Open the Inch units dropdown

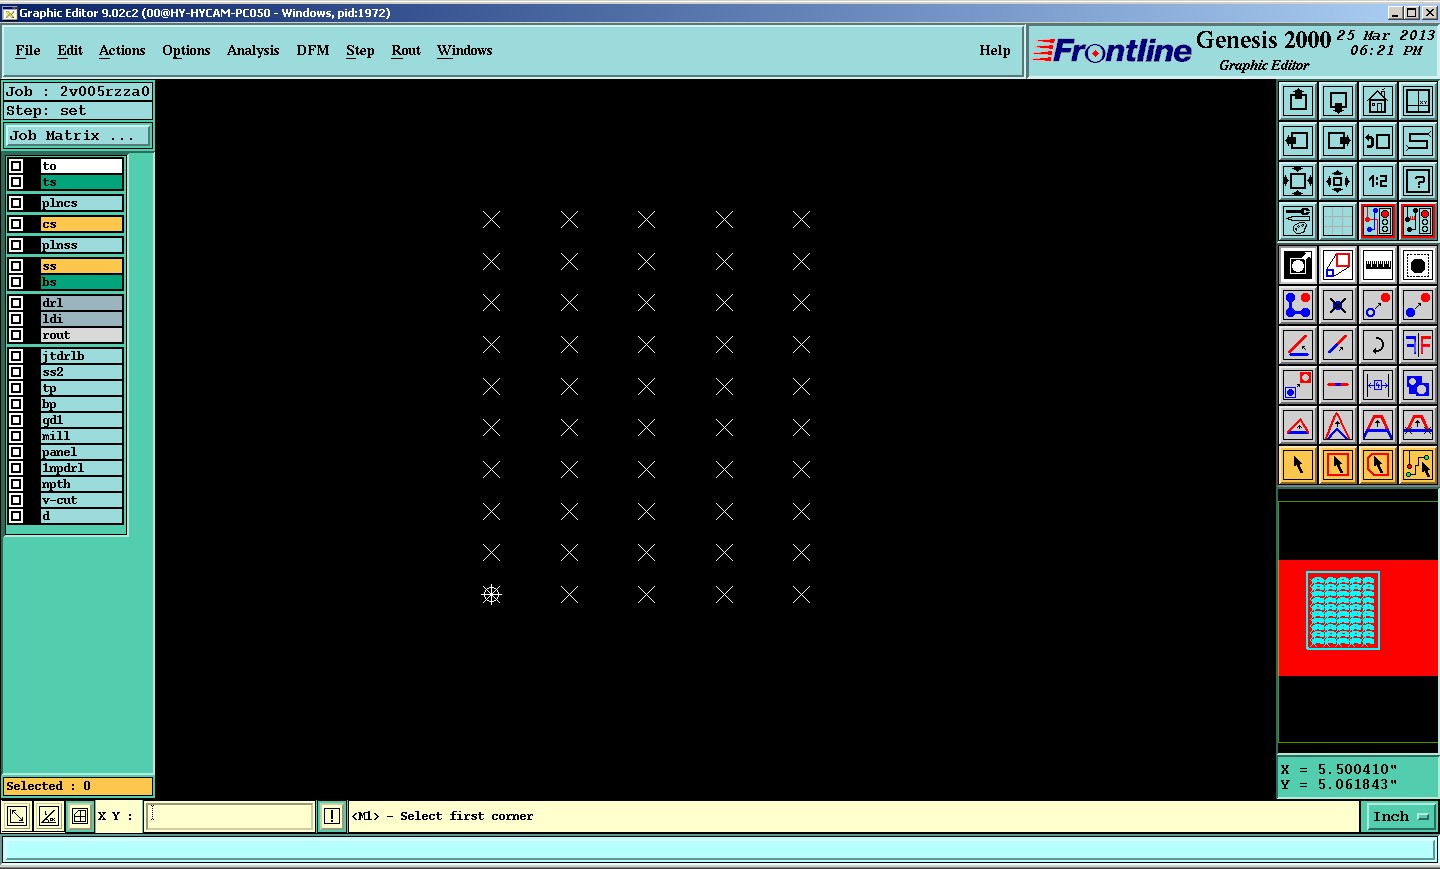(x=1399, y=817)
